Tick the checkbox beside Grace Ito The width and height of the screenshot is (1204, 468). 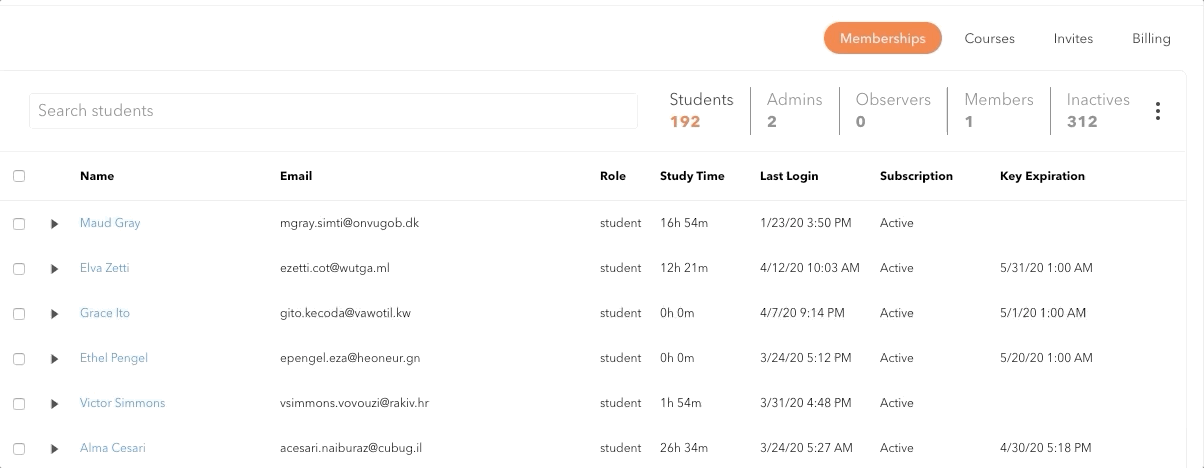pos(19,314)
